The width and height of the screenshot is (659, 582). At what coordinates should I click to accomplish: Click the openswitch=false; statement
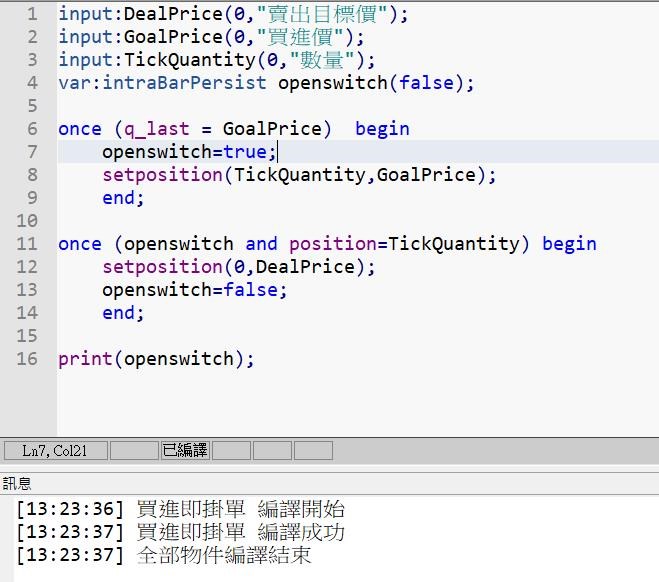click(194, 290)
